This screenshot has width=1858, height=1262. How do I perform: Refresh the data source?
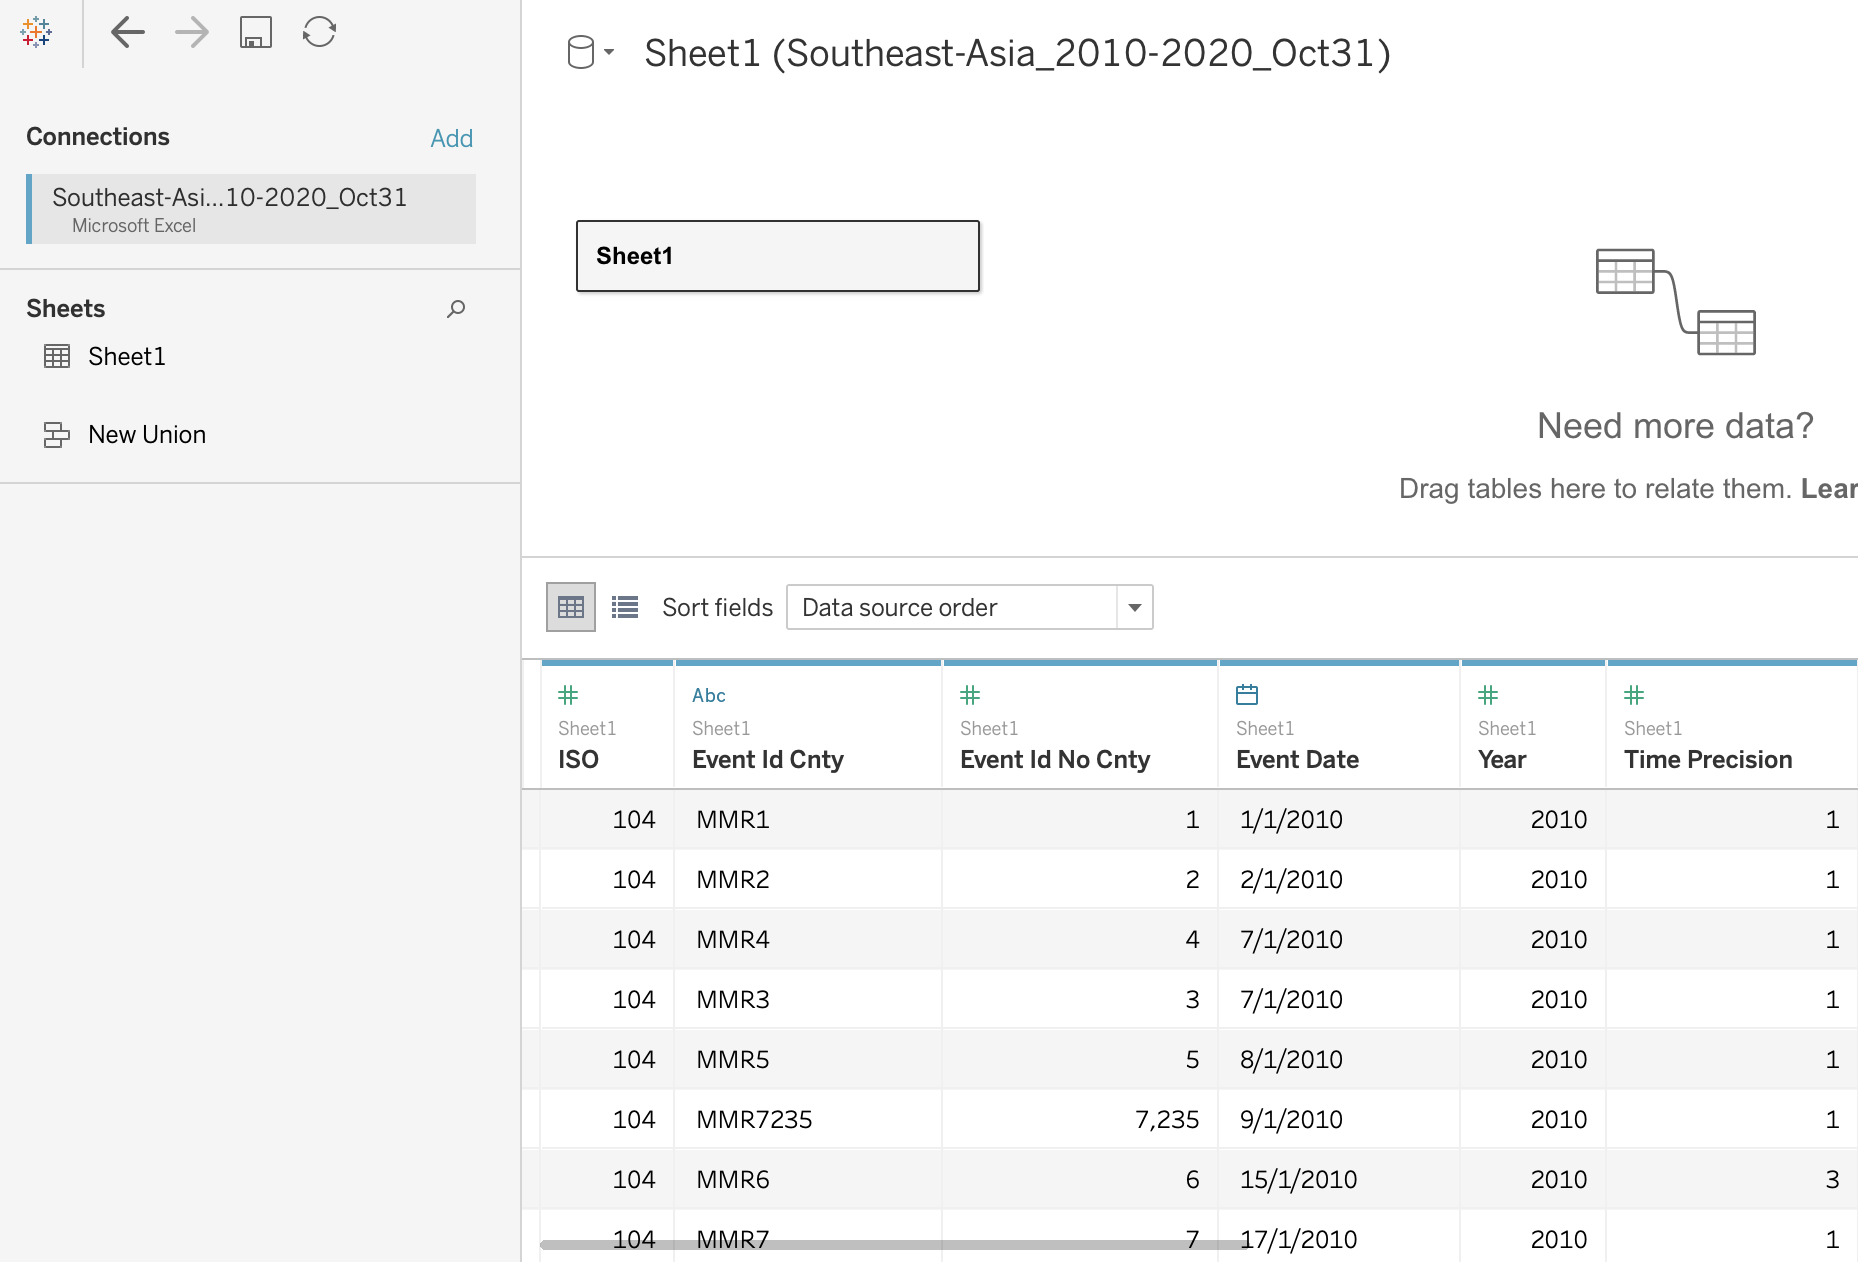pos(319,32)
